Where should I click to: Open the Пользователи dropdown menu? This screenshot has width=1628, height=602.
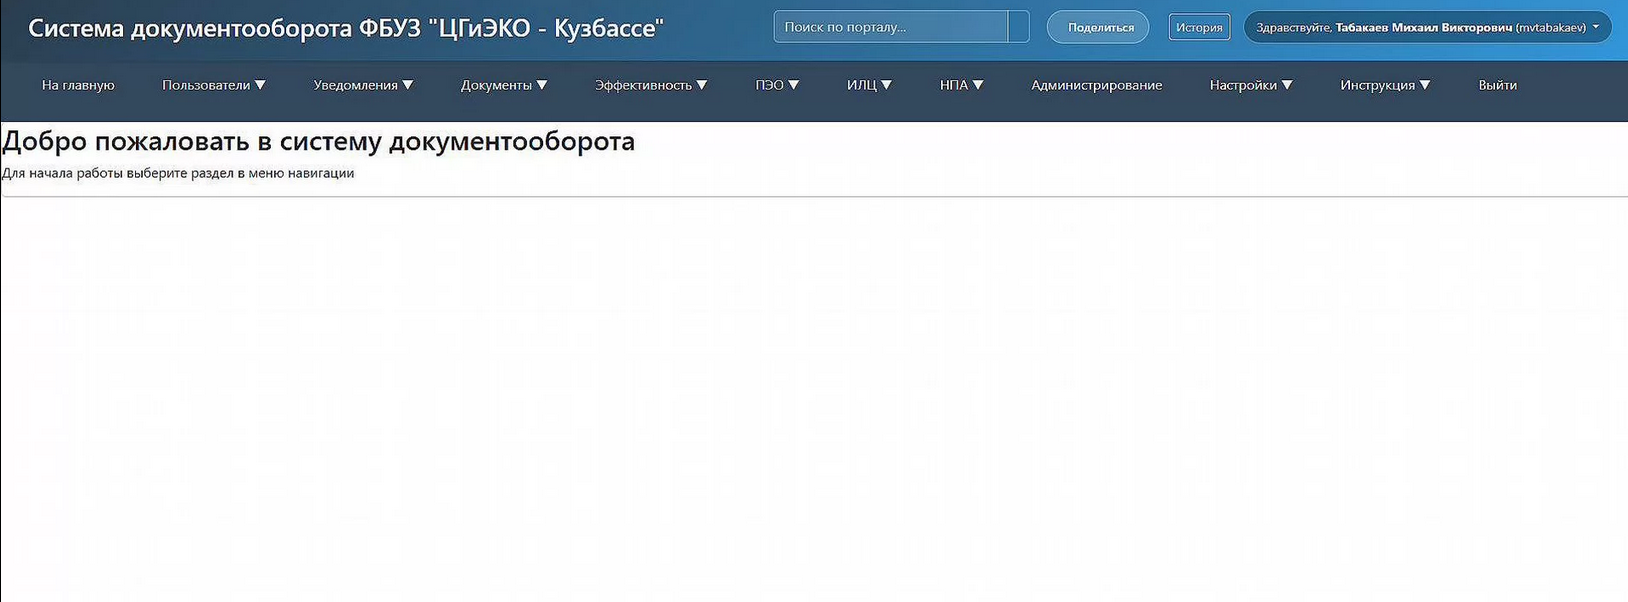tap(213, 85)
